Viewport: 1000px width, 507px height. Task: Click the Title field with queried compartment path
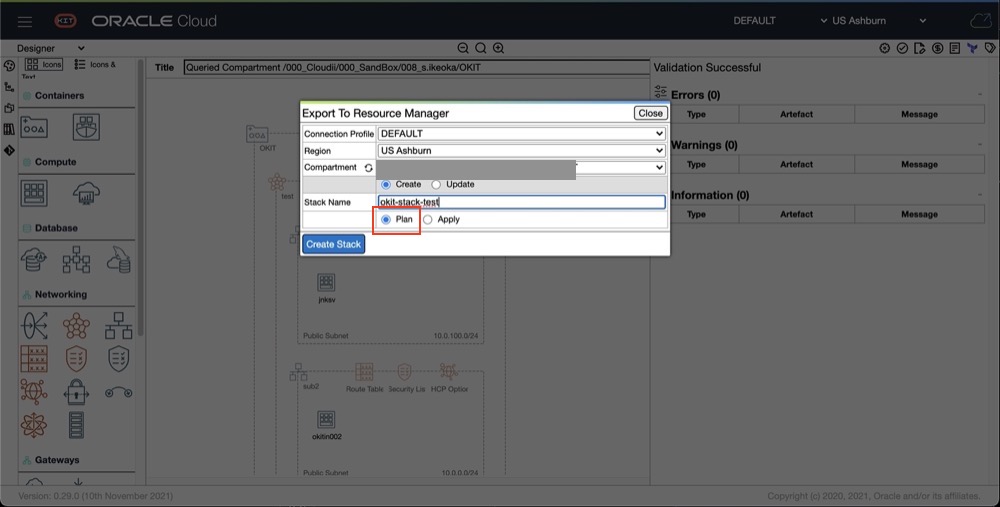click(416, 68)
